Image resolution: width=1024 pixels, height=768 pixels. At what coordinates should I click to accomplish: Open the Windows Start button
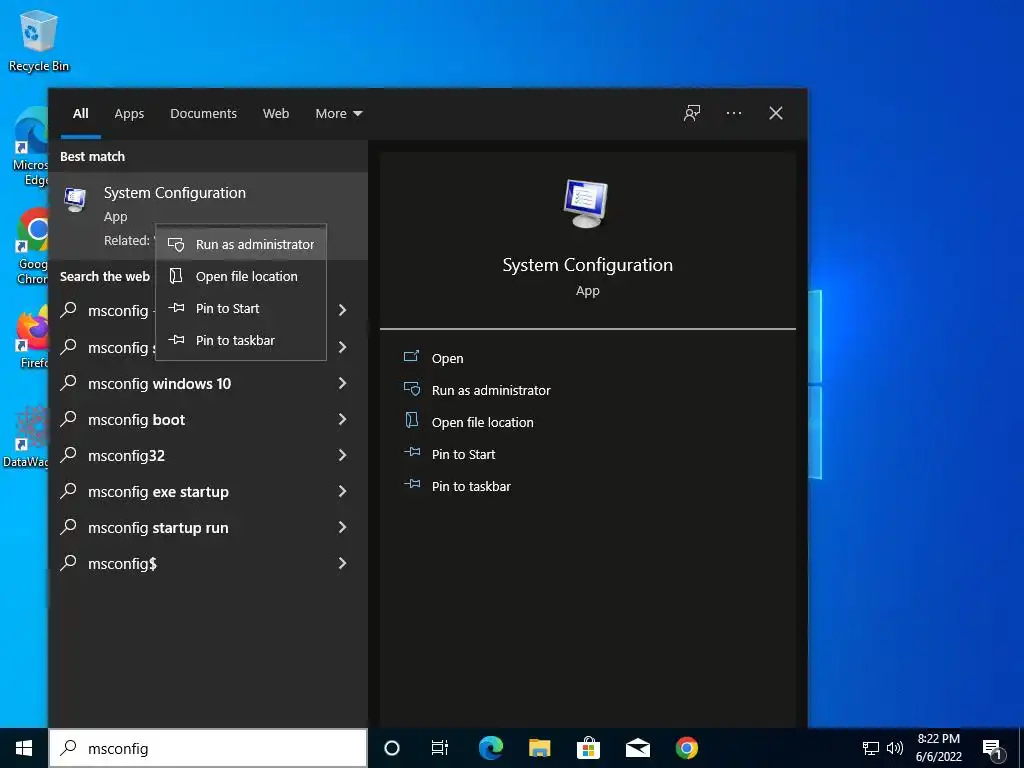(x=24, y=748)
